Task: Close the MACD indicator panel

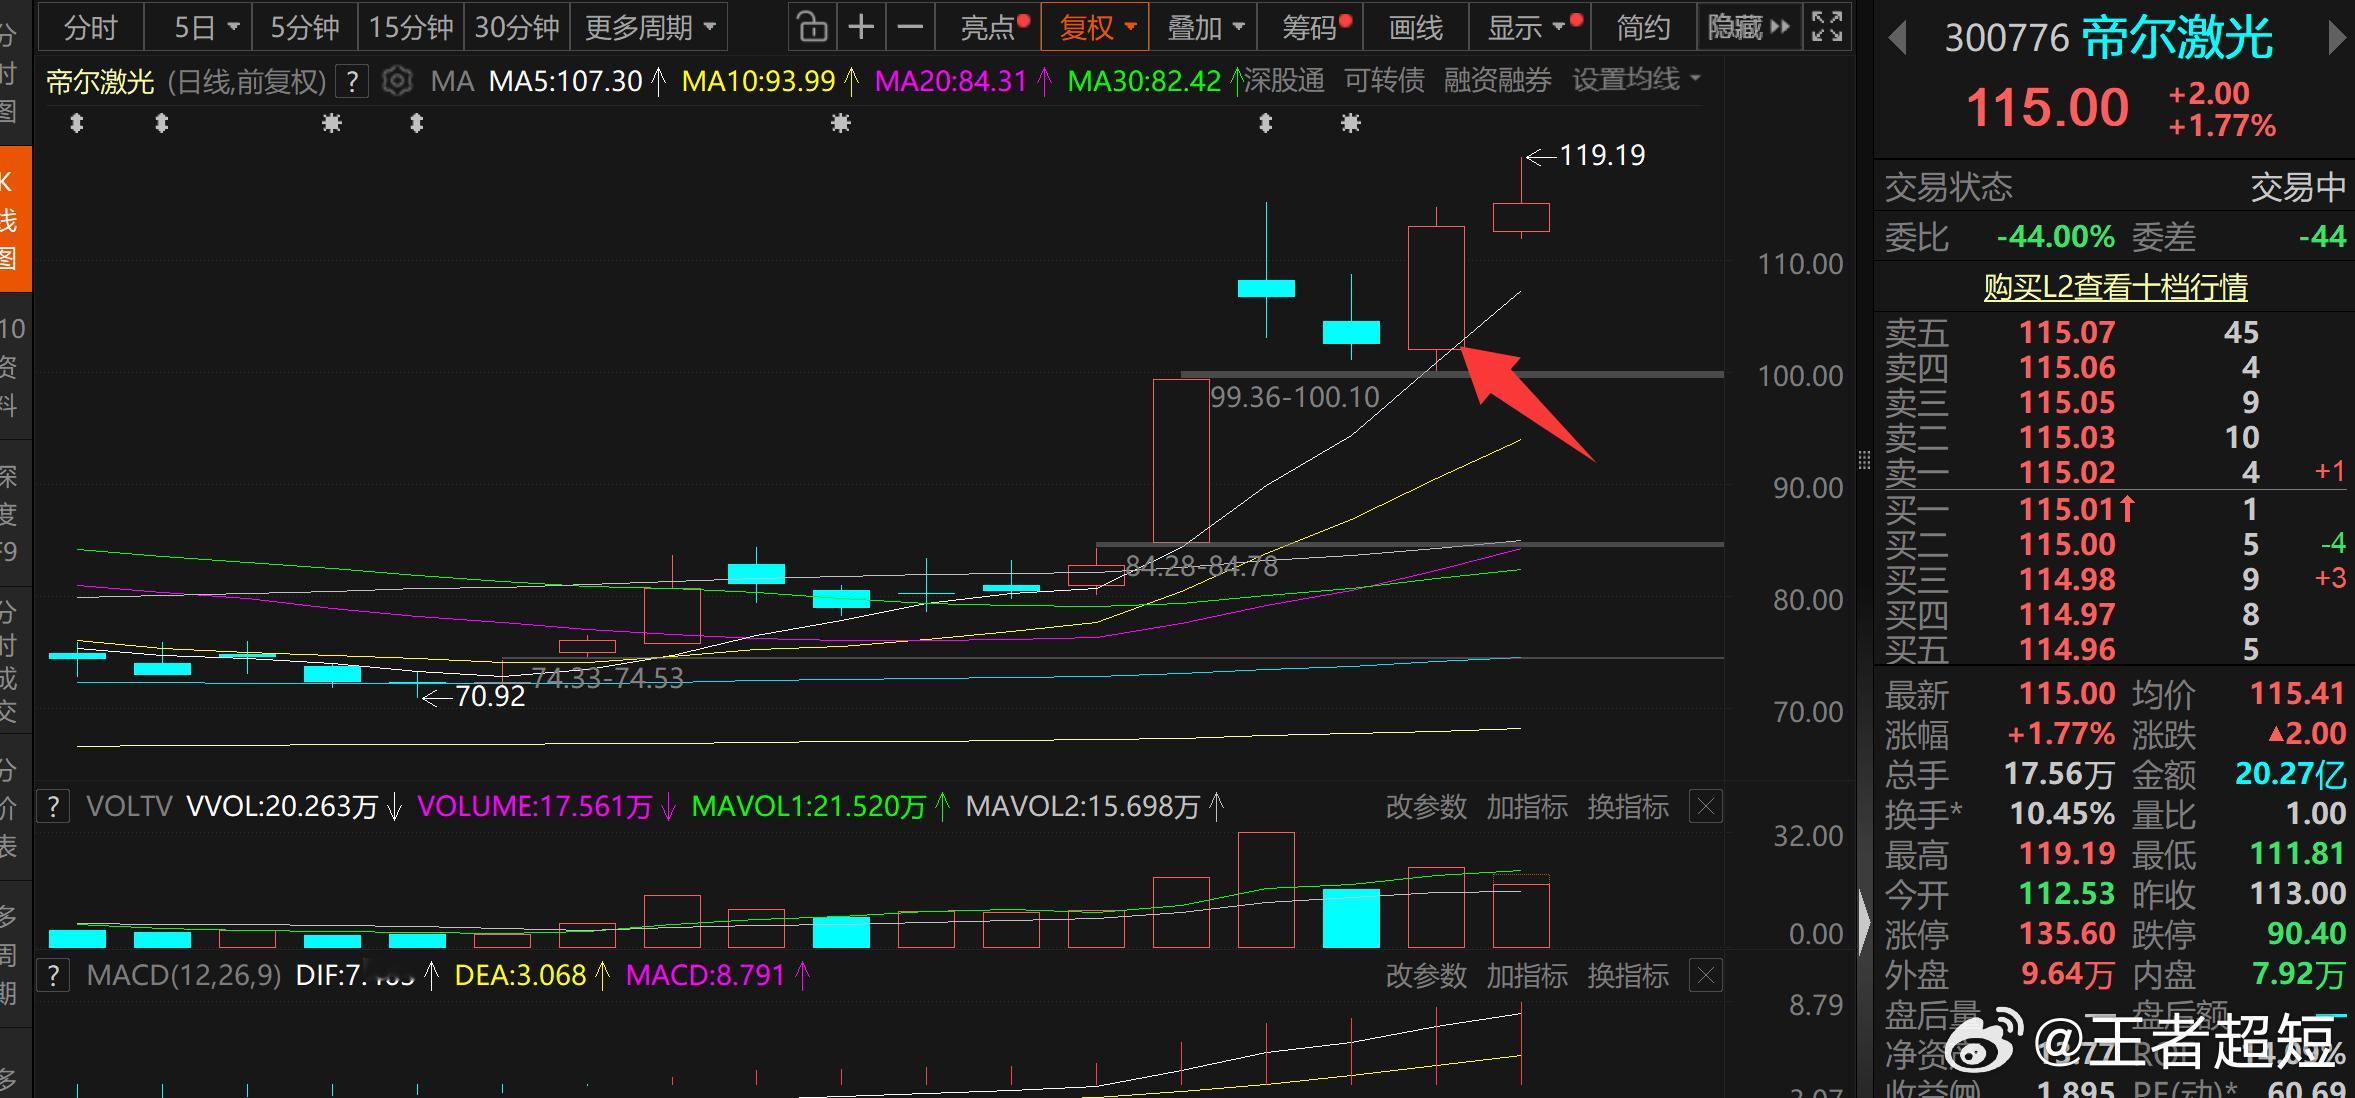Action: (x=1706, y=975)
